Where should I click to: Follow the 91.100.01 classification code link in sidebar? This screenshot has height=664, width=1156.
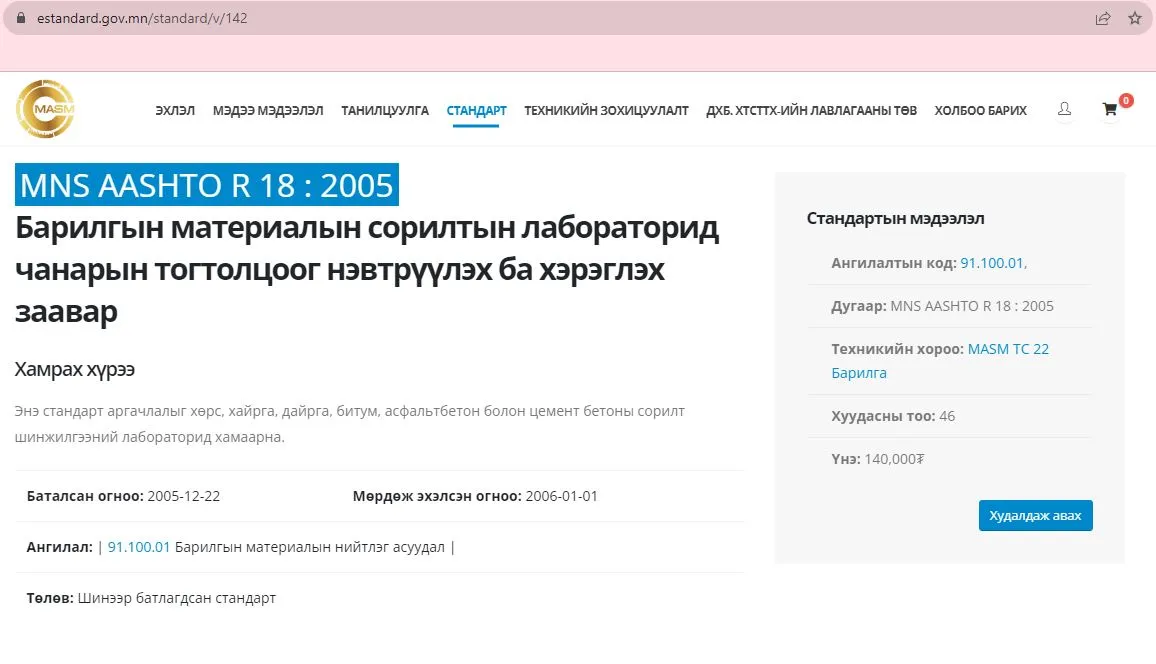coord(993,263)
